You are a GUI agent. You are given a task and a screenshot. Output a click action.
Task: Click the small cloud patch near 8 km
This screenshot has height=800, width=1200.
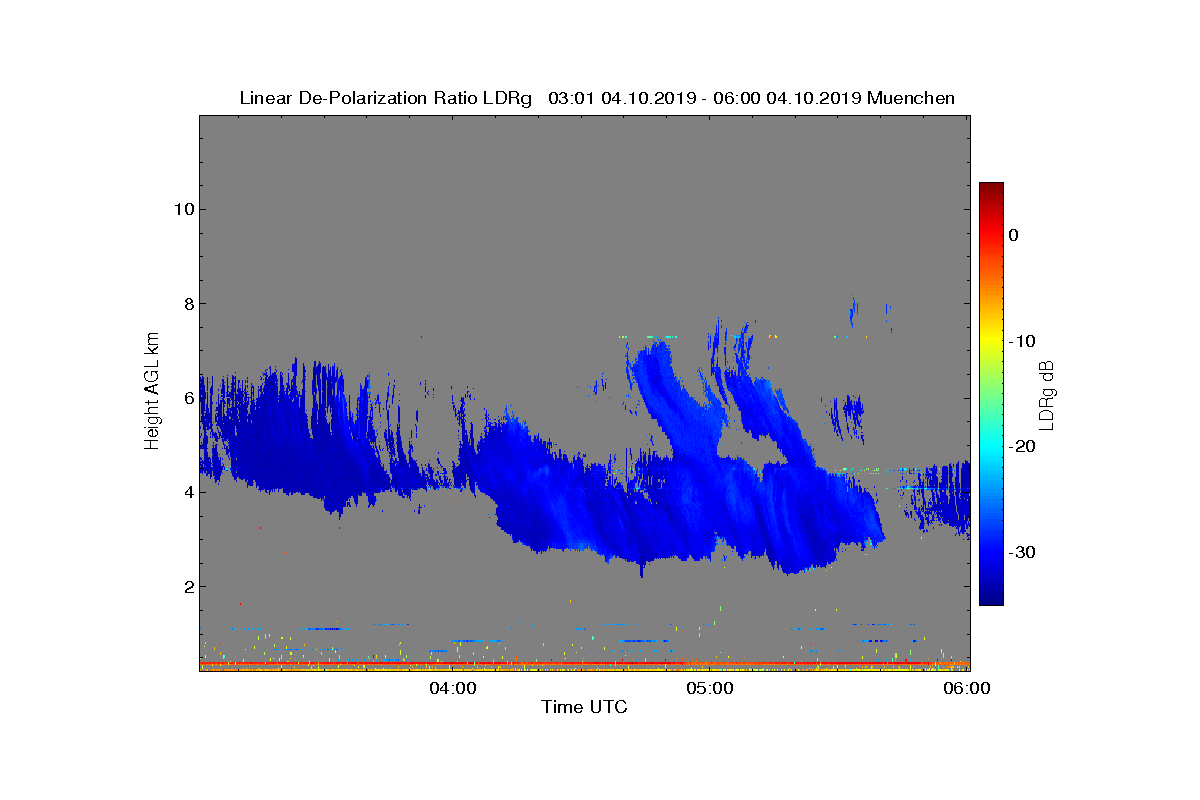click(x=853, y=311)
